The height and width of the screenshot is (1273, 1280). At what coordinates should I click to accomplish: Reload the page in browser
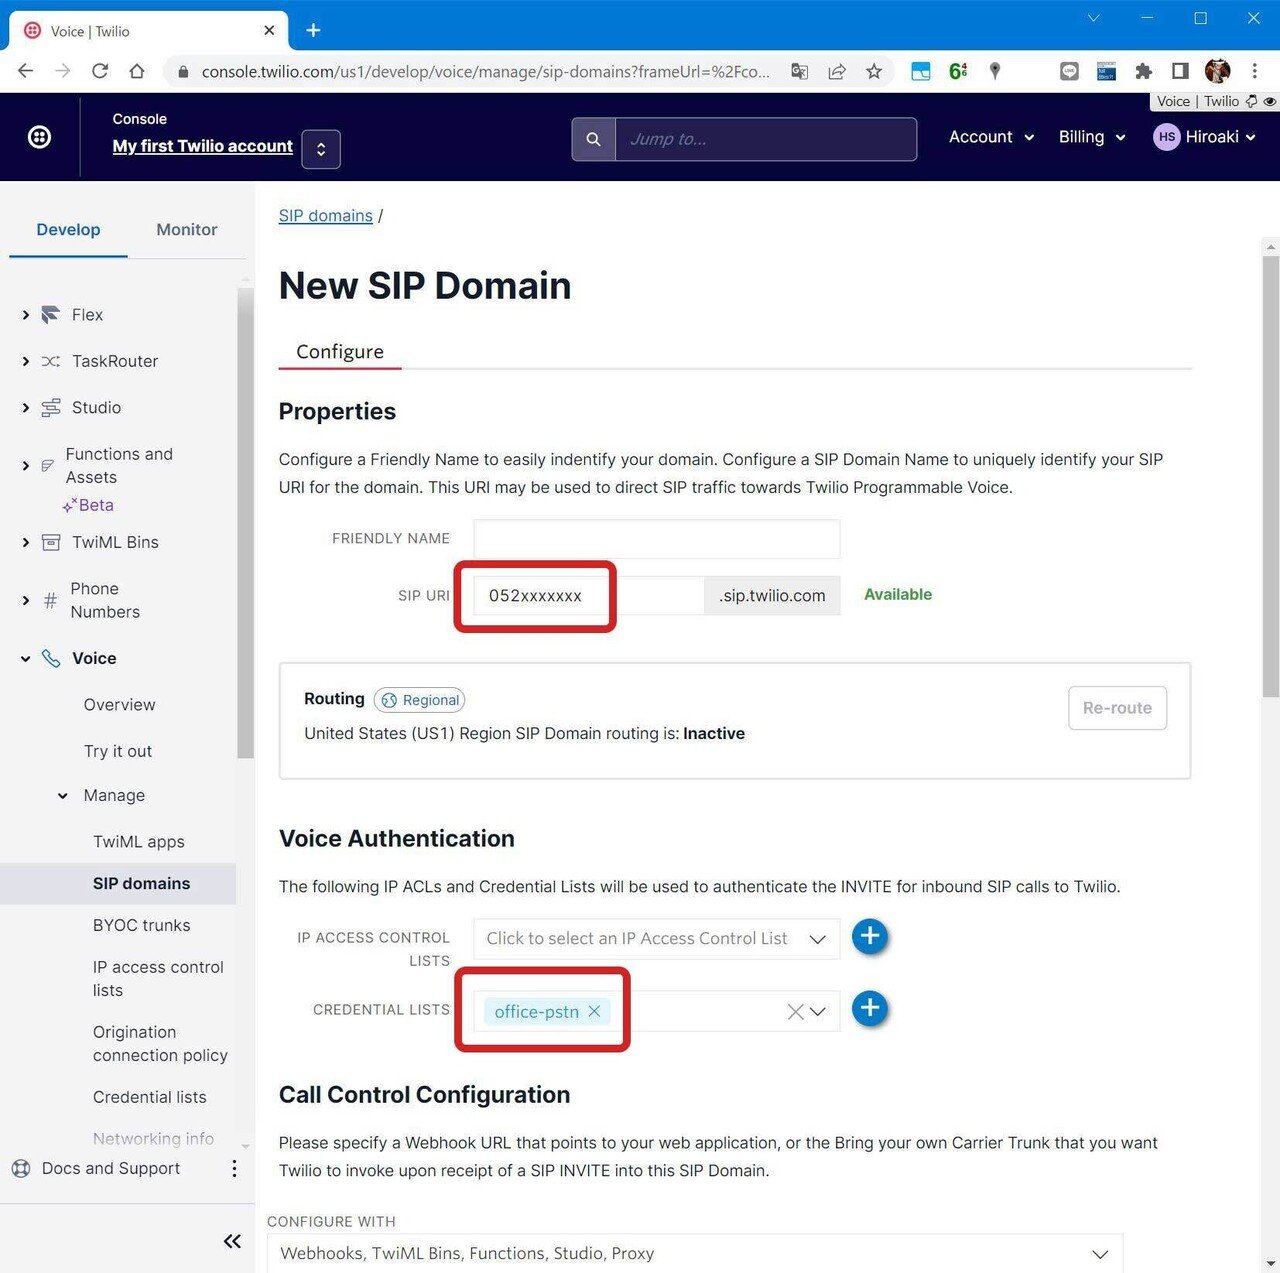[100, 71]
